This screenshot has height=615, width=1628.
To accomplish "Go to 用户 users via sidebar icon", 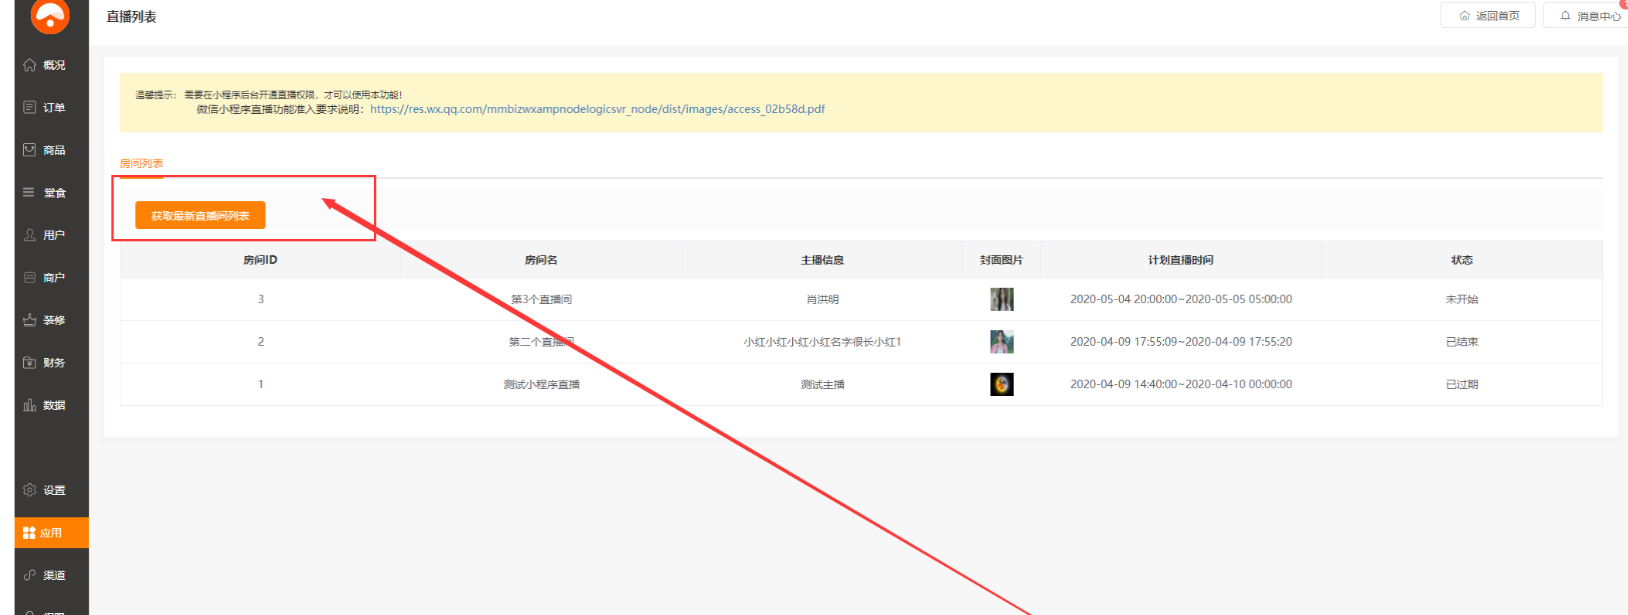I will coord(30,235).
